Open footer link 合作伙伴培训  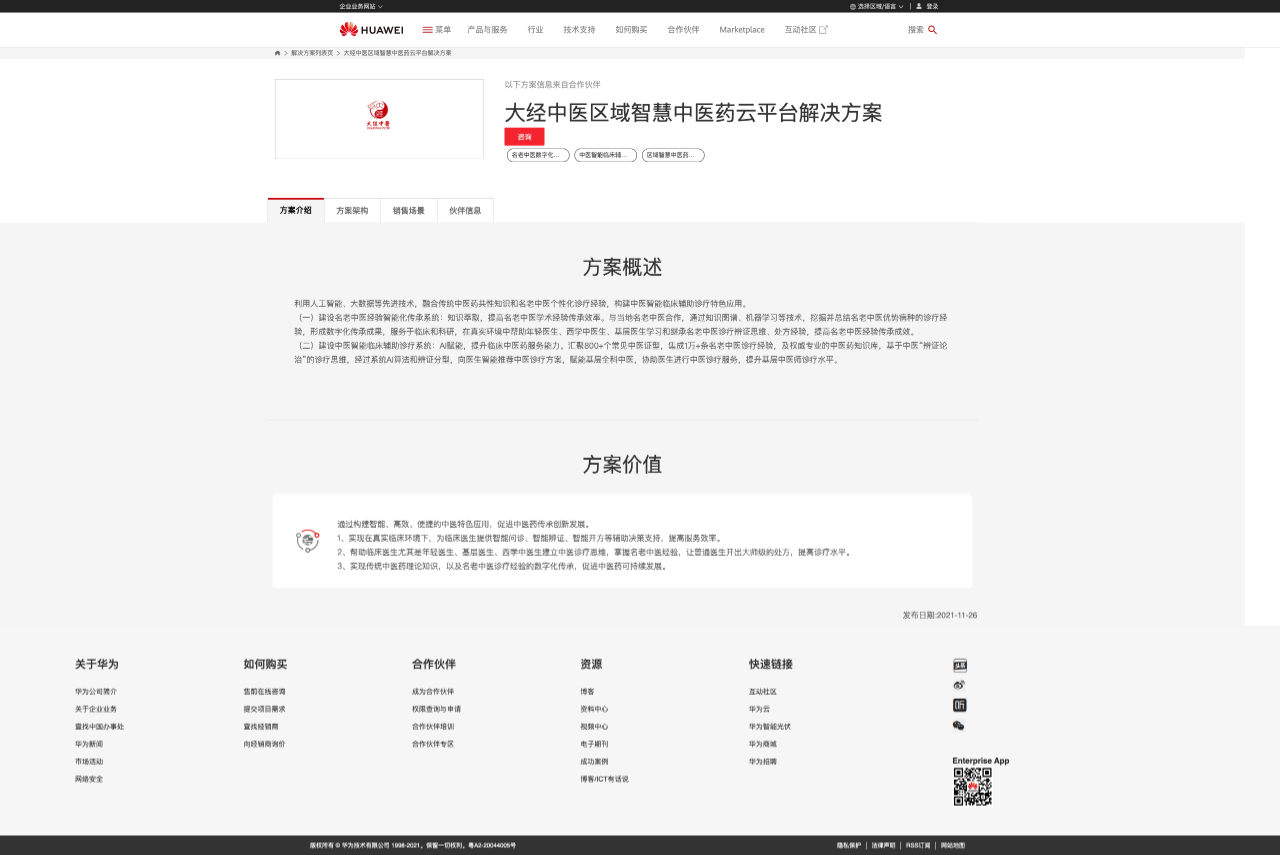click(433, 727)
